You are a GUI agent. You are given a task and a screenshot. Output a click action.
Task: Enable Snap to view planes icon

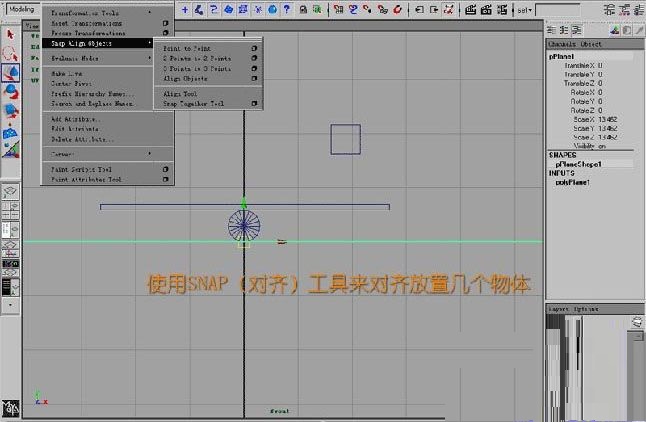(x=383, y=9)
